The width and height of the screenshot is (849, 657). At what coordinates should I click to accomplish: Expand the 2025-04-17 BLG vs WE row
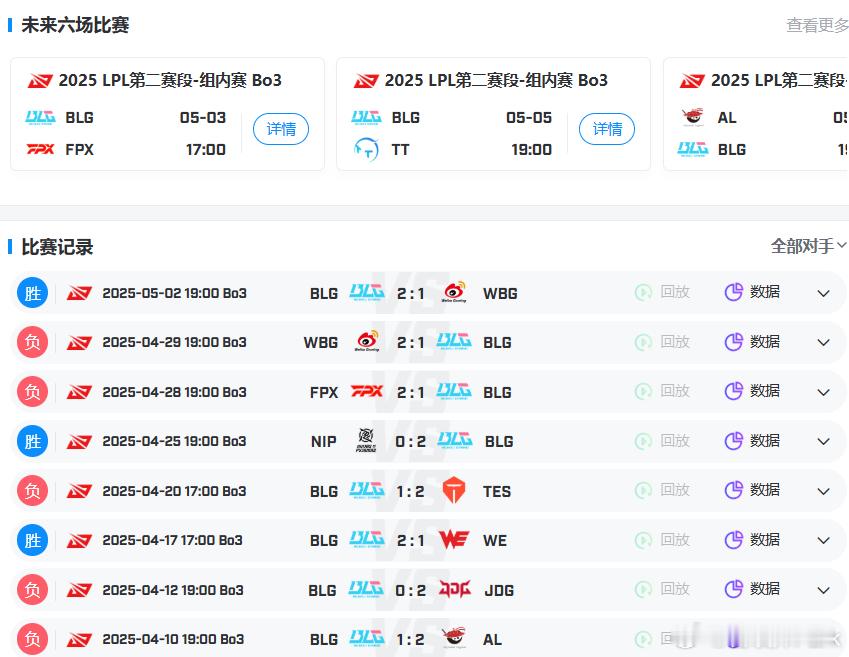(824, 541)
